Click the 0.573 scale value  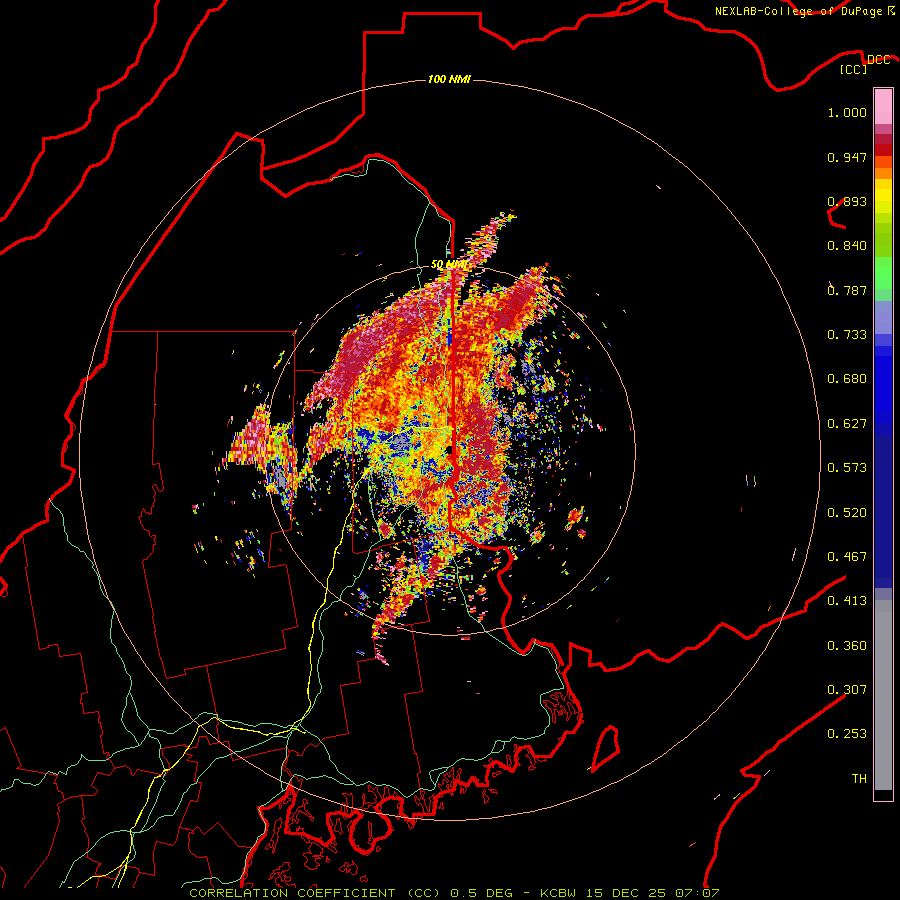[x=847, y=468]
